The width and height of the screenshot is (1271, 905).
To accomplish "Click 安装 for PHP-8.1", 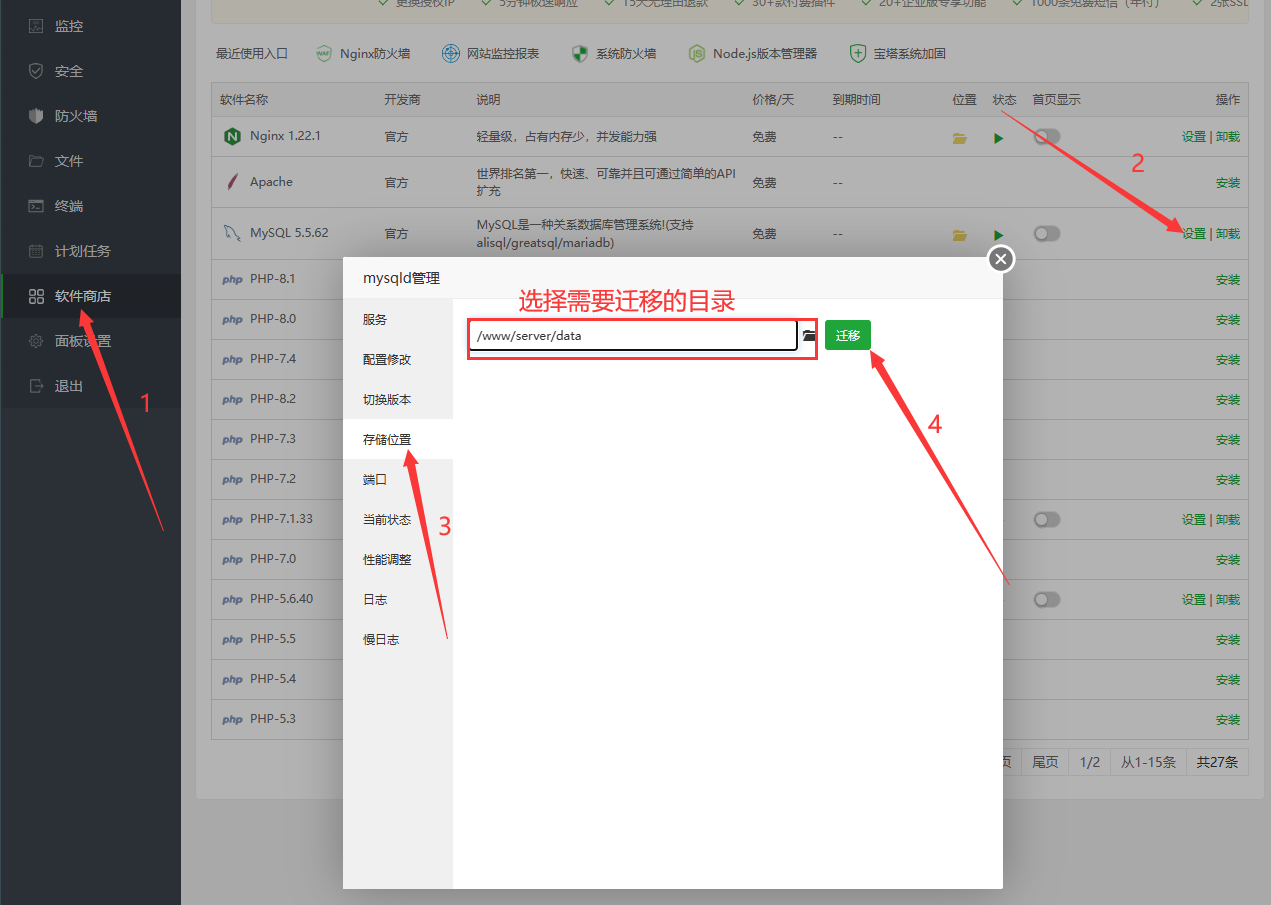I will [x=1228, y=280].
